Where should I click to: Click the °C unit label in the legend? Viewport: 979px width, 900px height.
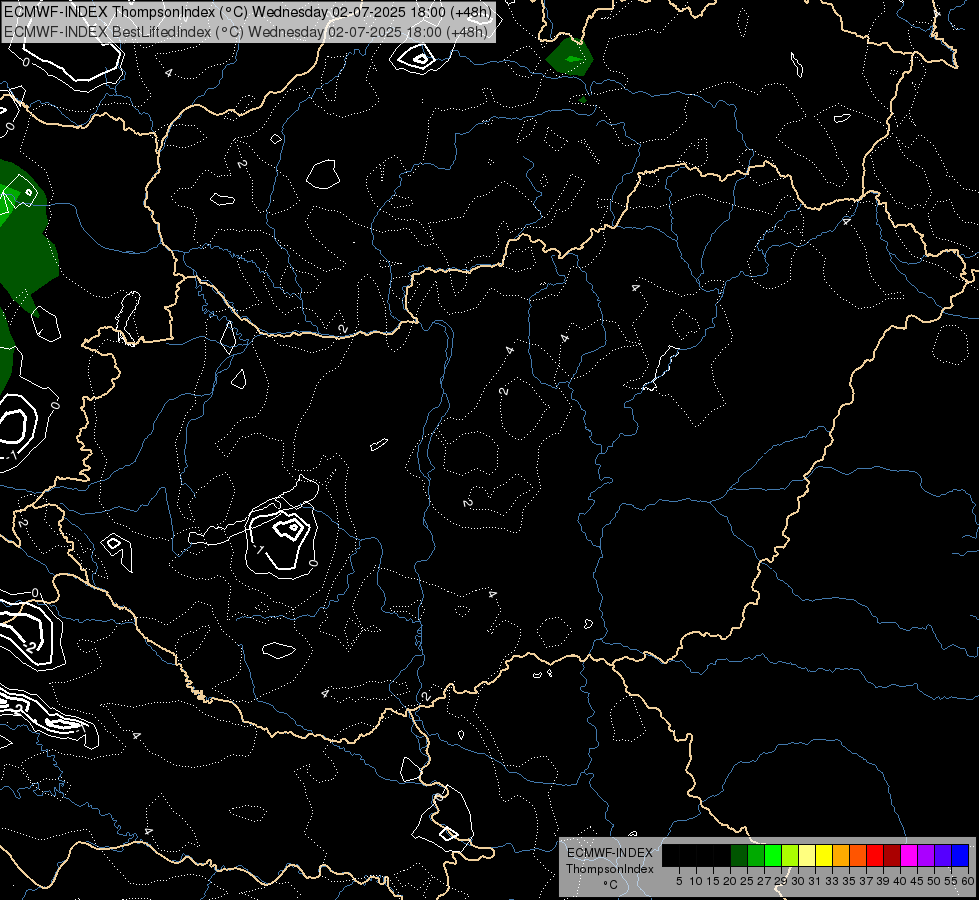(x=611, y=884)
